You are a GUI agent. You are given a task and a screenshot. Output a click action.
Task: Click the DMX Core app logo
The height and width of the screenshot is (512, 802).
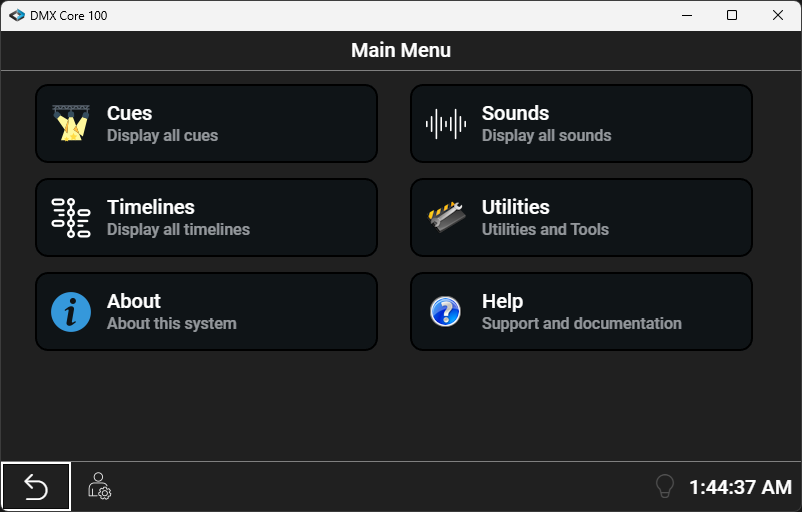[x=16, y=15]
